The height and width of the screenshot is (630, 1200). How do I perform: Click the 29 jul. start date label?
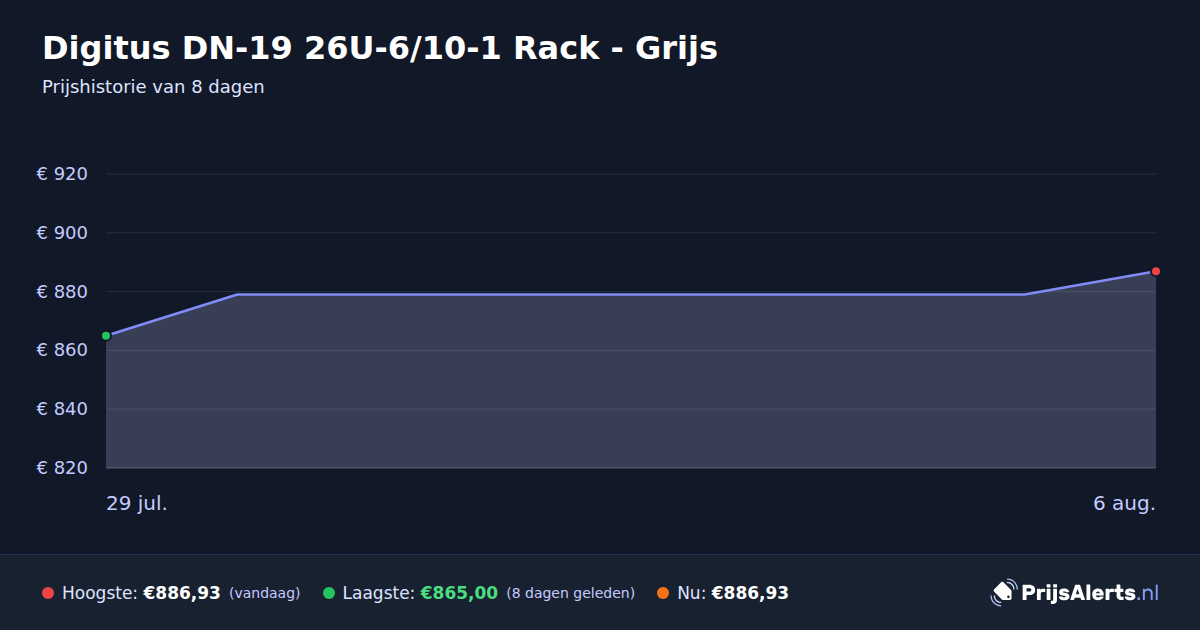137,503
